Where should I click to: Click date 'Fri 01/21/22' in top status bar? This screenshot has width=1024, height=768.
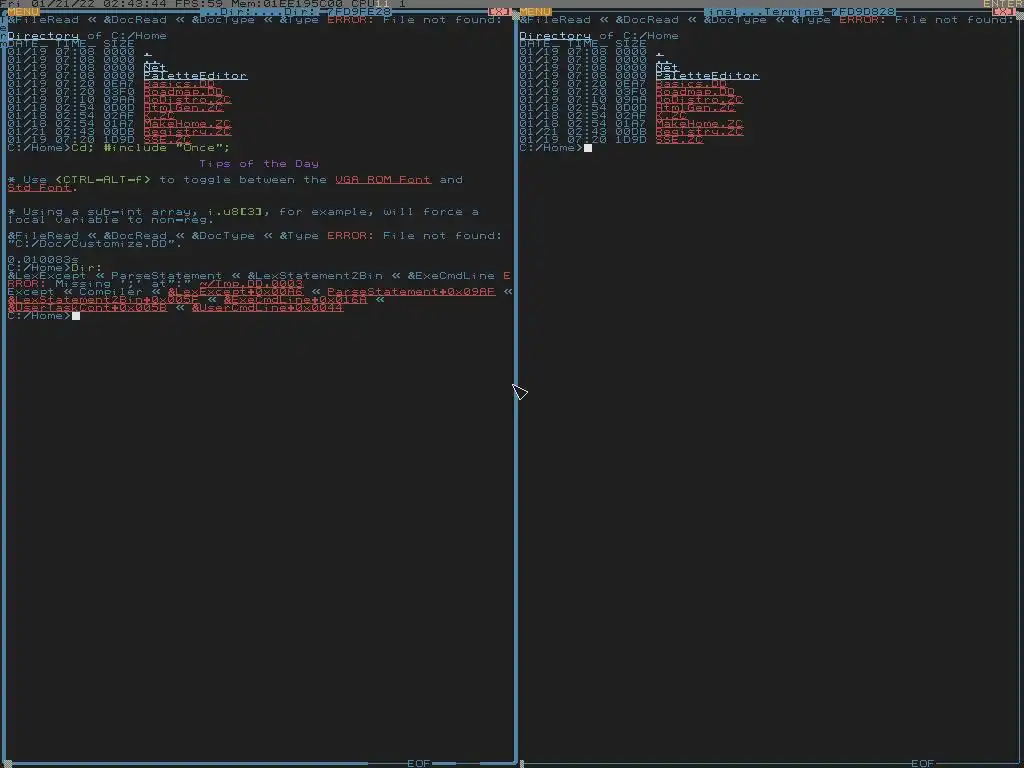click(48, 4)
